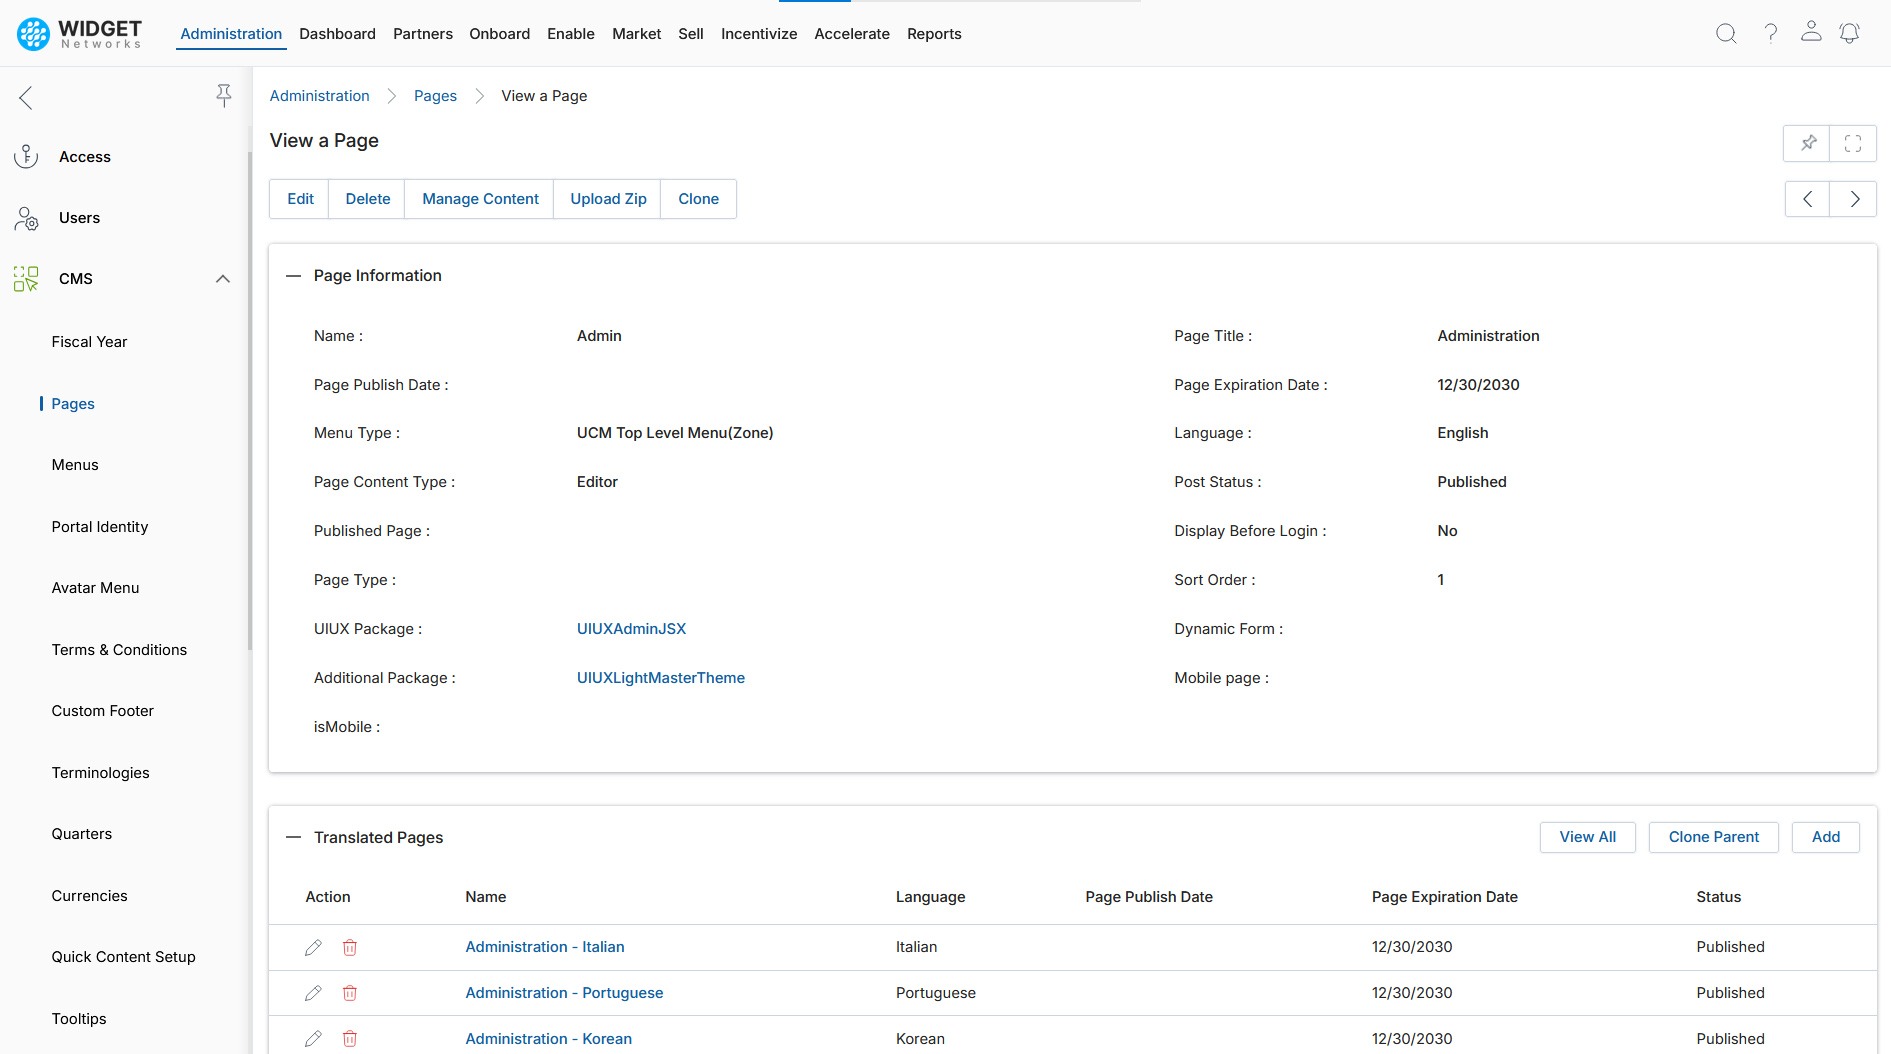Open the user profile icon

pyautogui.click(x=1811, y=32)
